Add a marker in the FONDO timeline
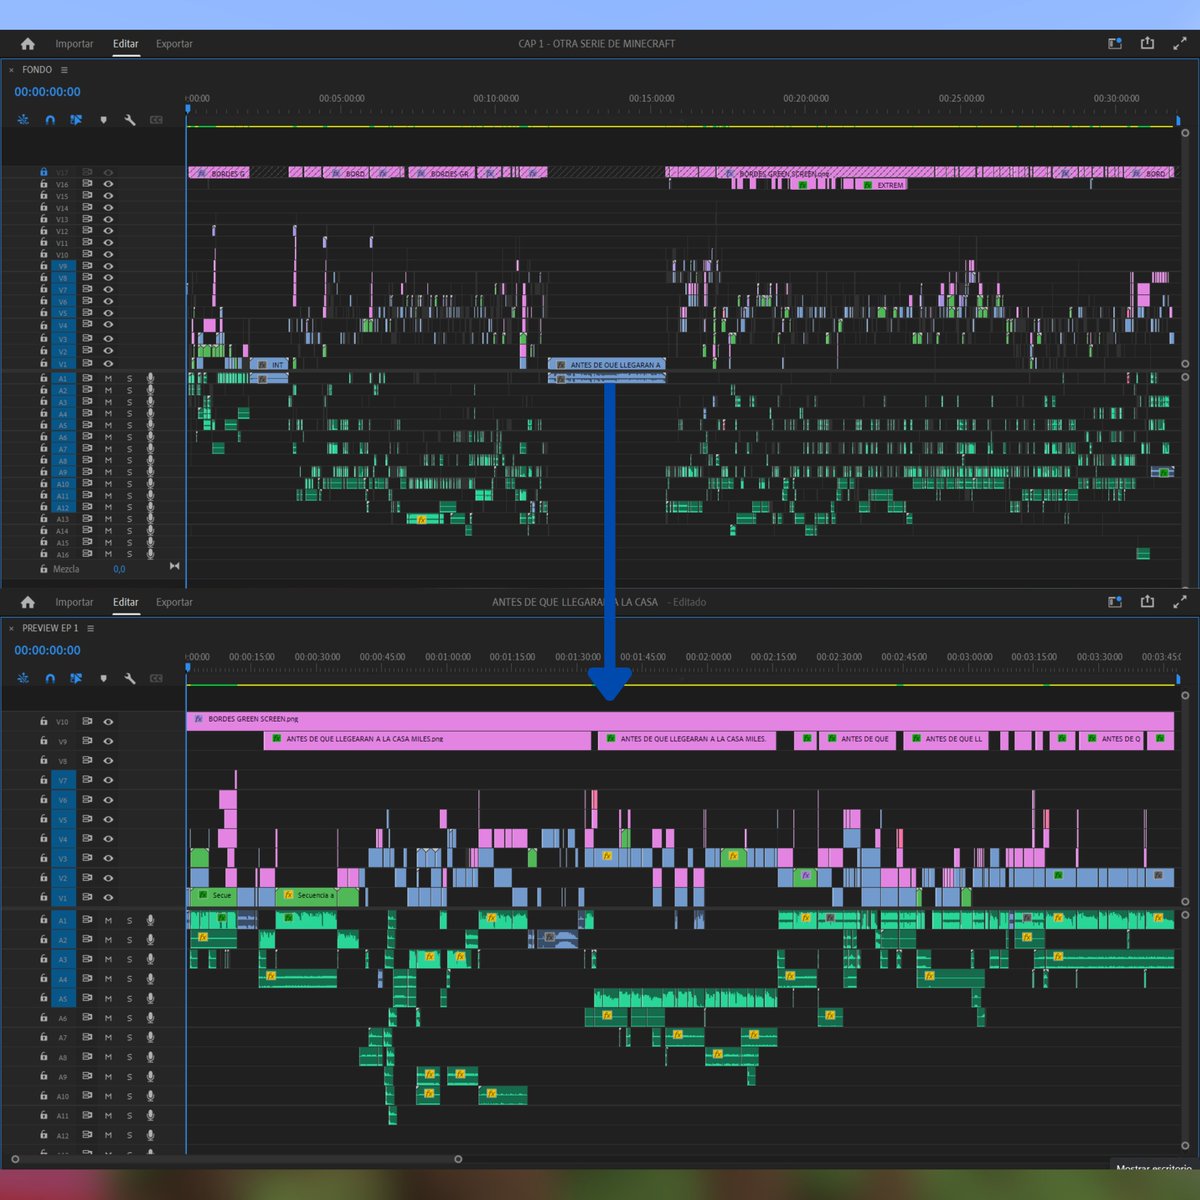The height and width of the screenshot is (1200, 1200). (103, 119)
